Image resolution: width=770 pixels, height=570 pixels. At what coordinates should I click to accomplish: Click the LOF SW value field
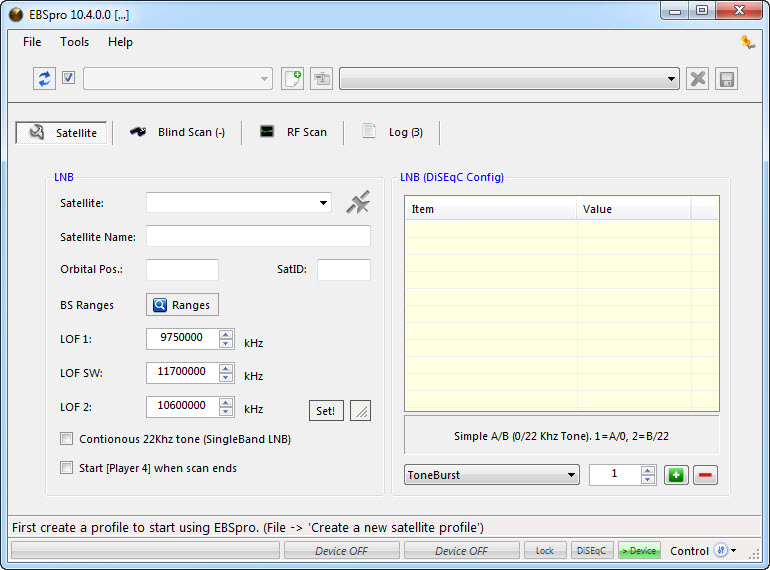click(182, 372)
